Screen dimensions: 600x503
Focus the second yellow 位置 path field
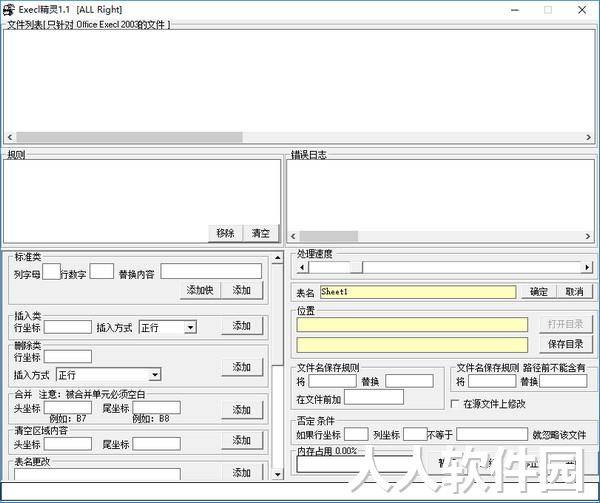pyautogui.click(x=412, y=345)
